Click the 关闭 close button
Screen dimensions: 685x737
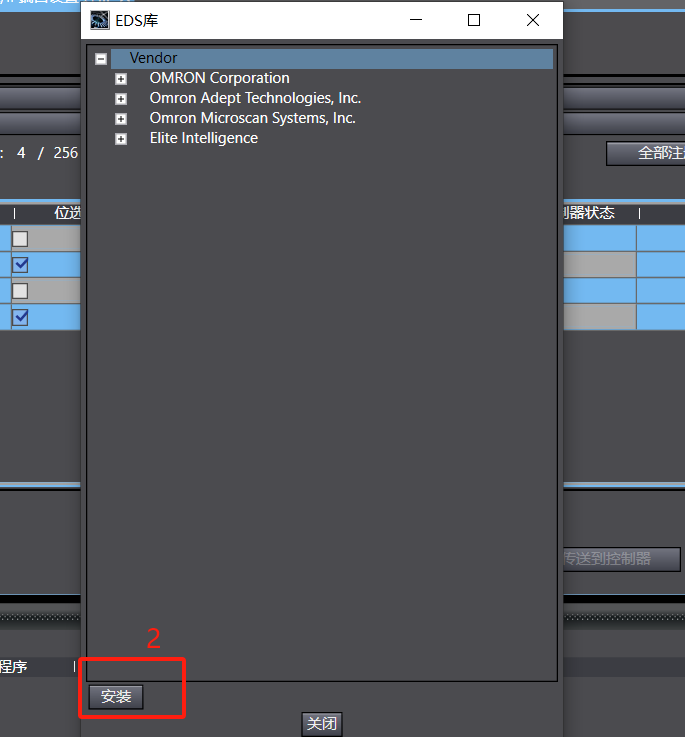coord(322,723)
